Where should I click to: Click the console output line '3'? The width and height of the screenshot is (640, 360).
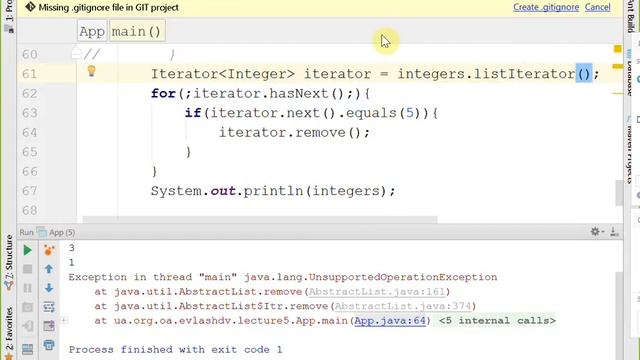tap(72, 248)
